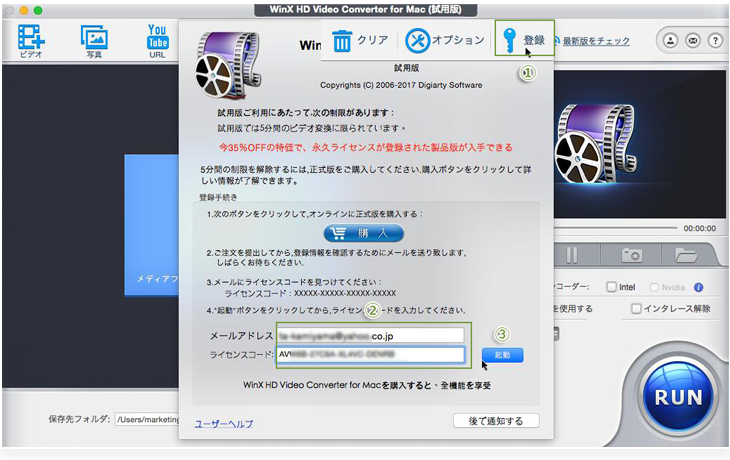The height and width of the screenshot is (460, 730).
Task: Pause the preview playback
Action: click(x=571, y=255)
